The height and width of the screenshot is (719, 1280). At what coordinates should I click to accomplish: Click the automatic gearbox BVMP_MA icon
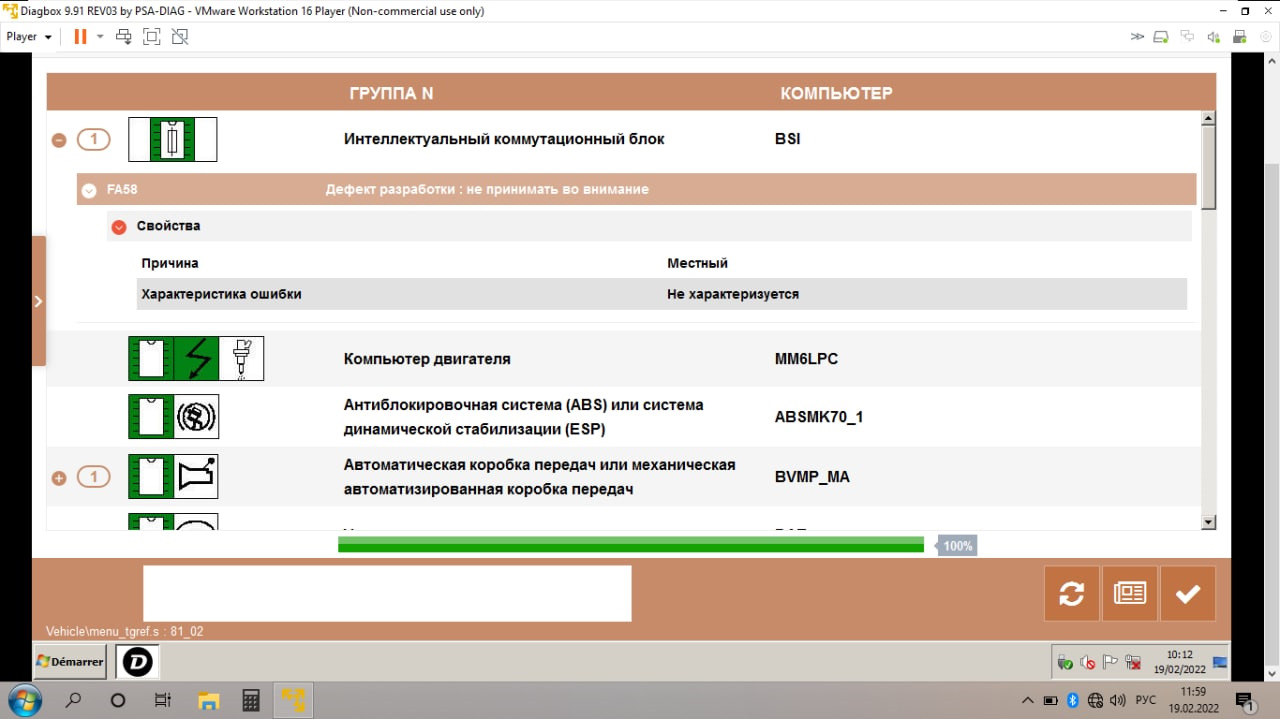coord(173,477)
